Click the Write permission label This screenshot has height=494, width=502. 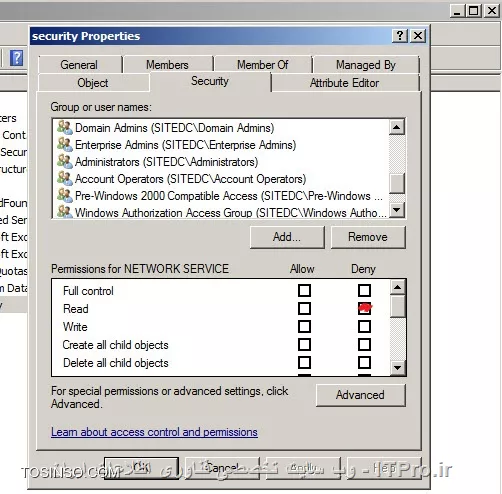pos(75,327)
